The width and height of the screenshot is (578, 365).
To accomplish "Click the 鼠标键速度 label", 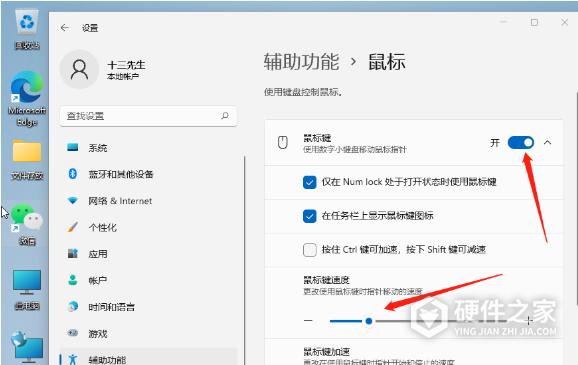I will (x=326, y=280).
